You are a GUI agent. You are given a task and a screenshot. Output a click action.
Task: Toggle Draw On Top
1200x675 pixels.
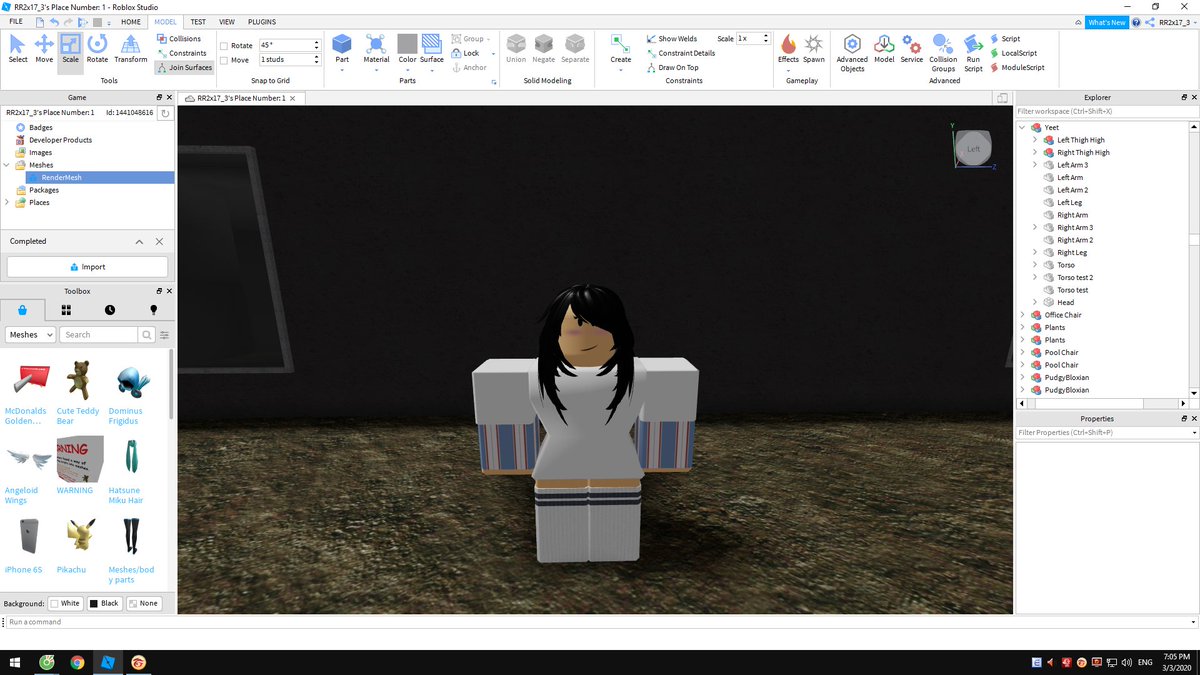click(672, 68)
